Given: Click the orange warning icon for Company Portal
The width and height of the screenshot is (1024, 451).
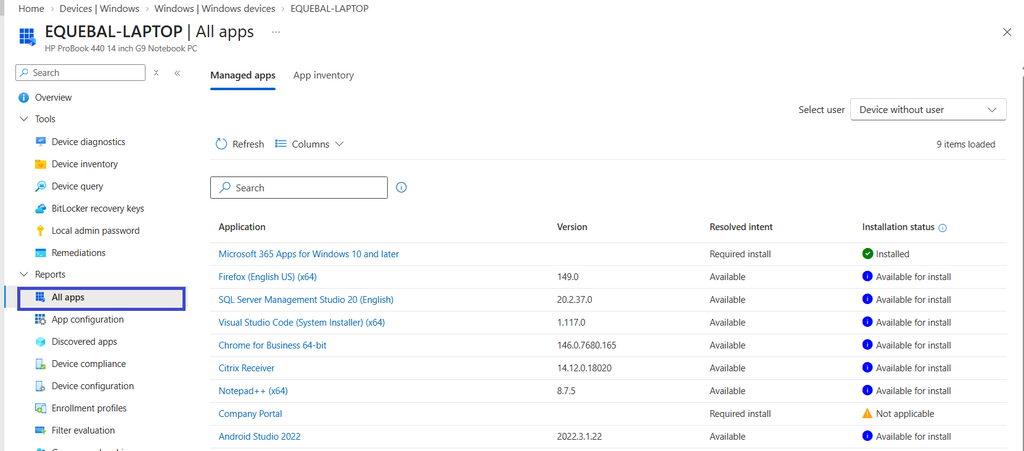Looking at the screenshot, I should pos(867,413).
